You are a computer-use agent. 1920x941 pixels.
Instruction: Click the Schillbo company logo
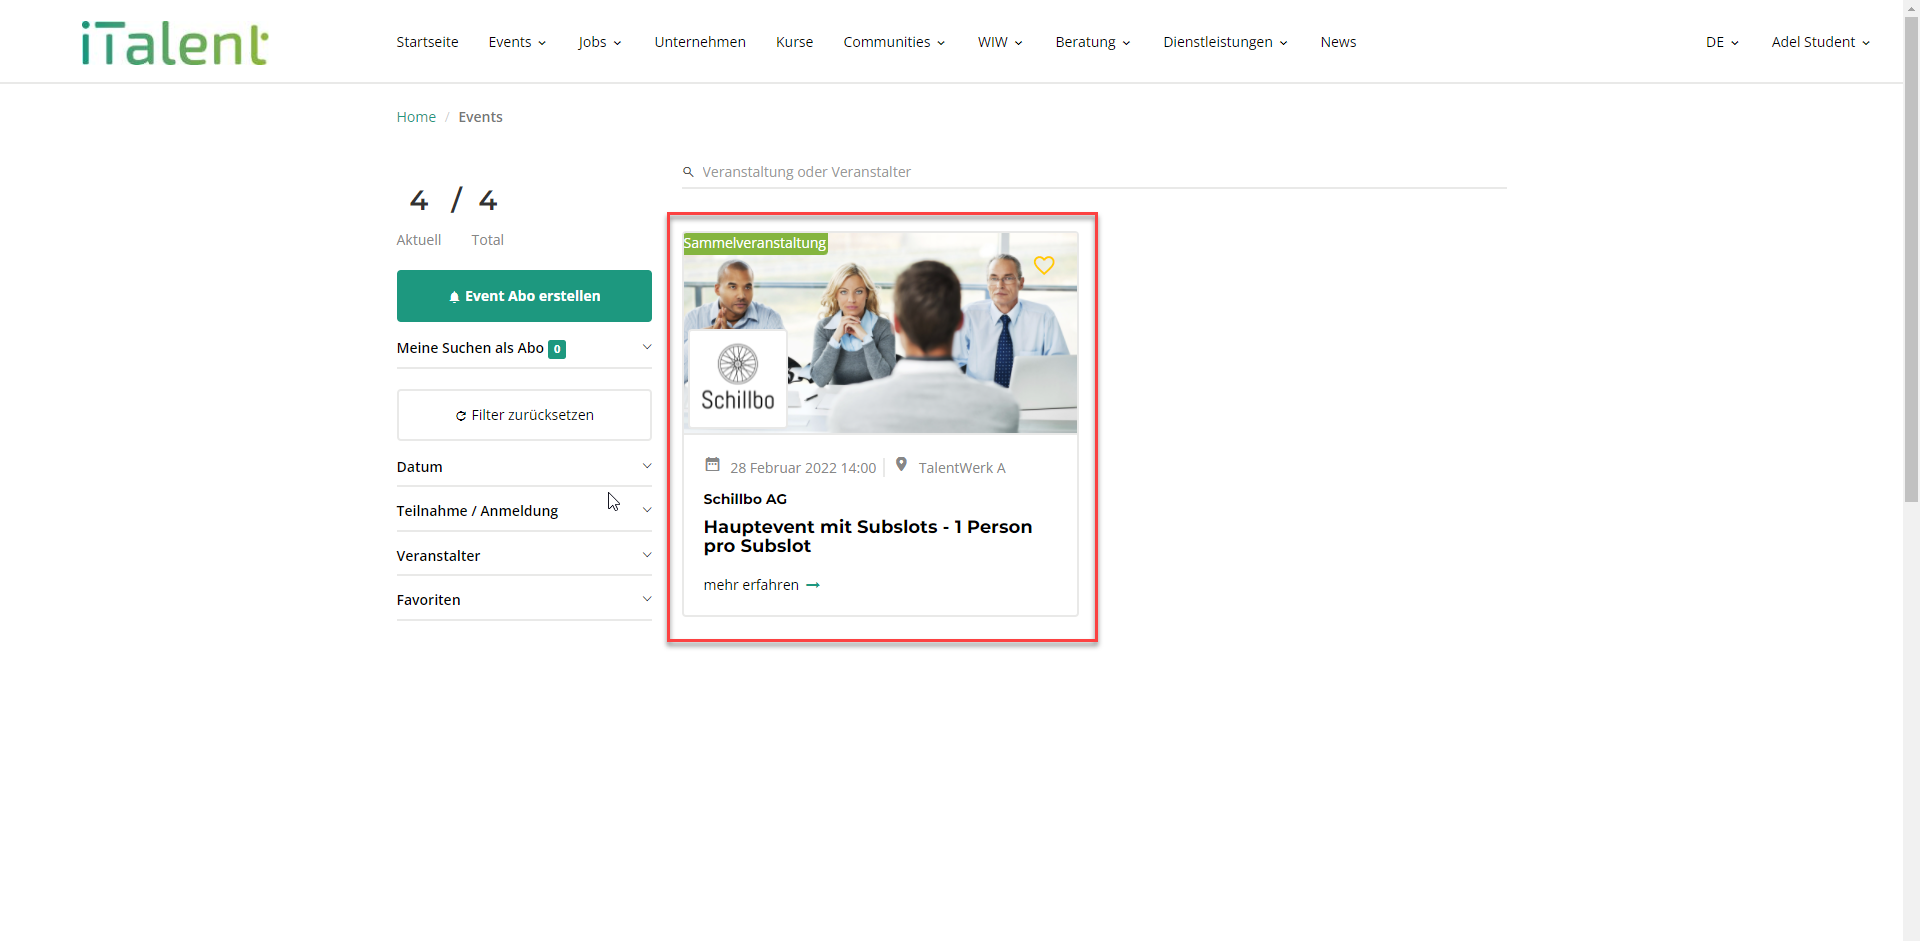(738, 379)
